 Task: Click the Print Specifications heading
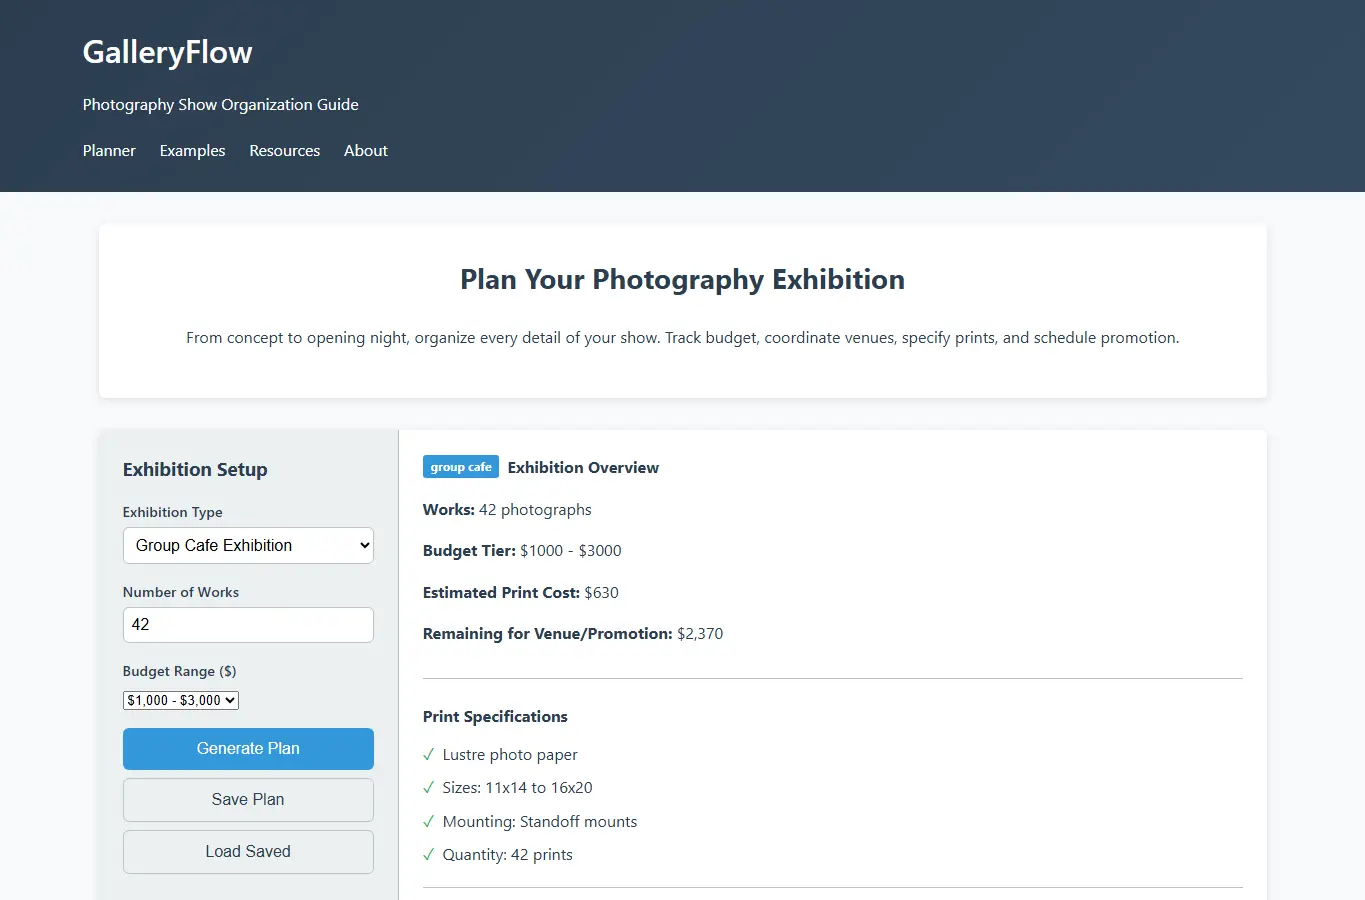coord(495,717)
